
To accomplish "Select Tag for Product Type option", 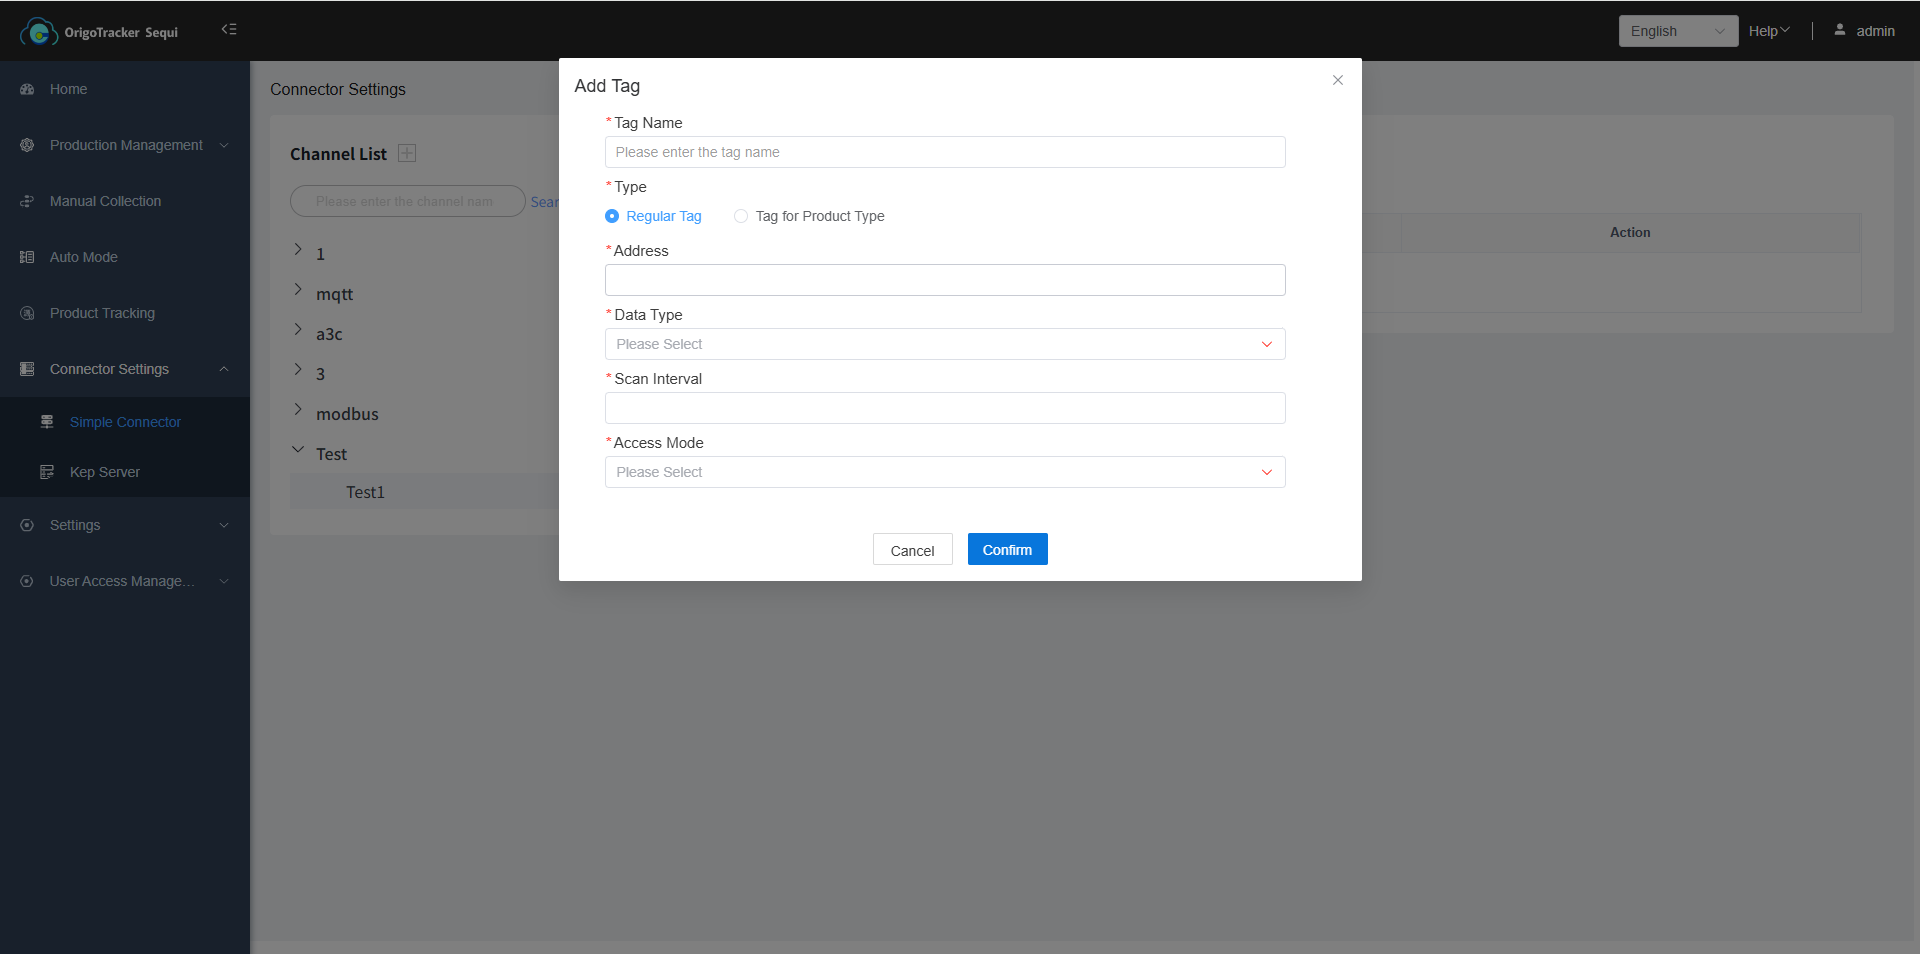I will click(741, 216).
